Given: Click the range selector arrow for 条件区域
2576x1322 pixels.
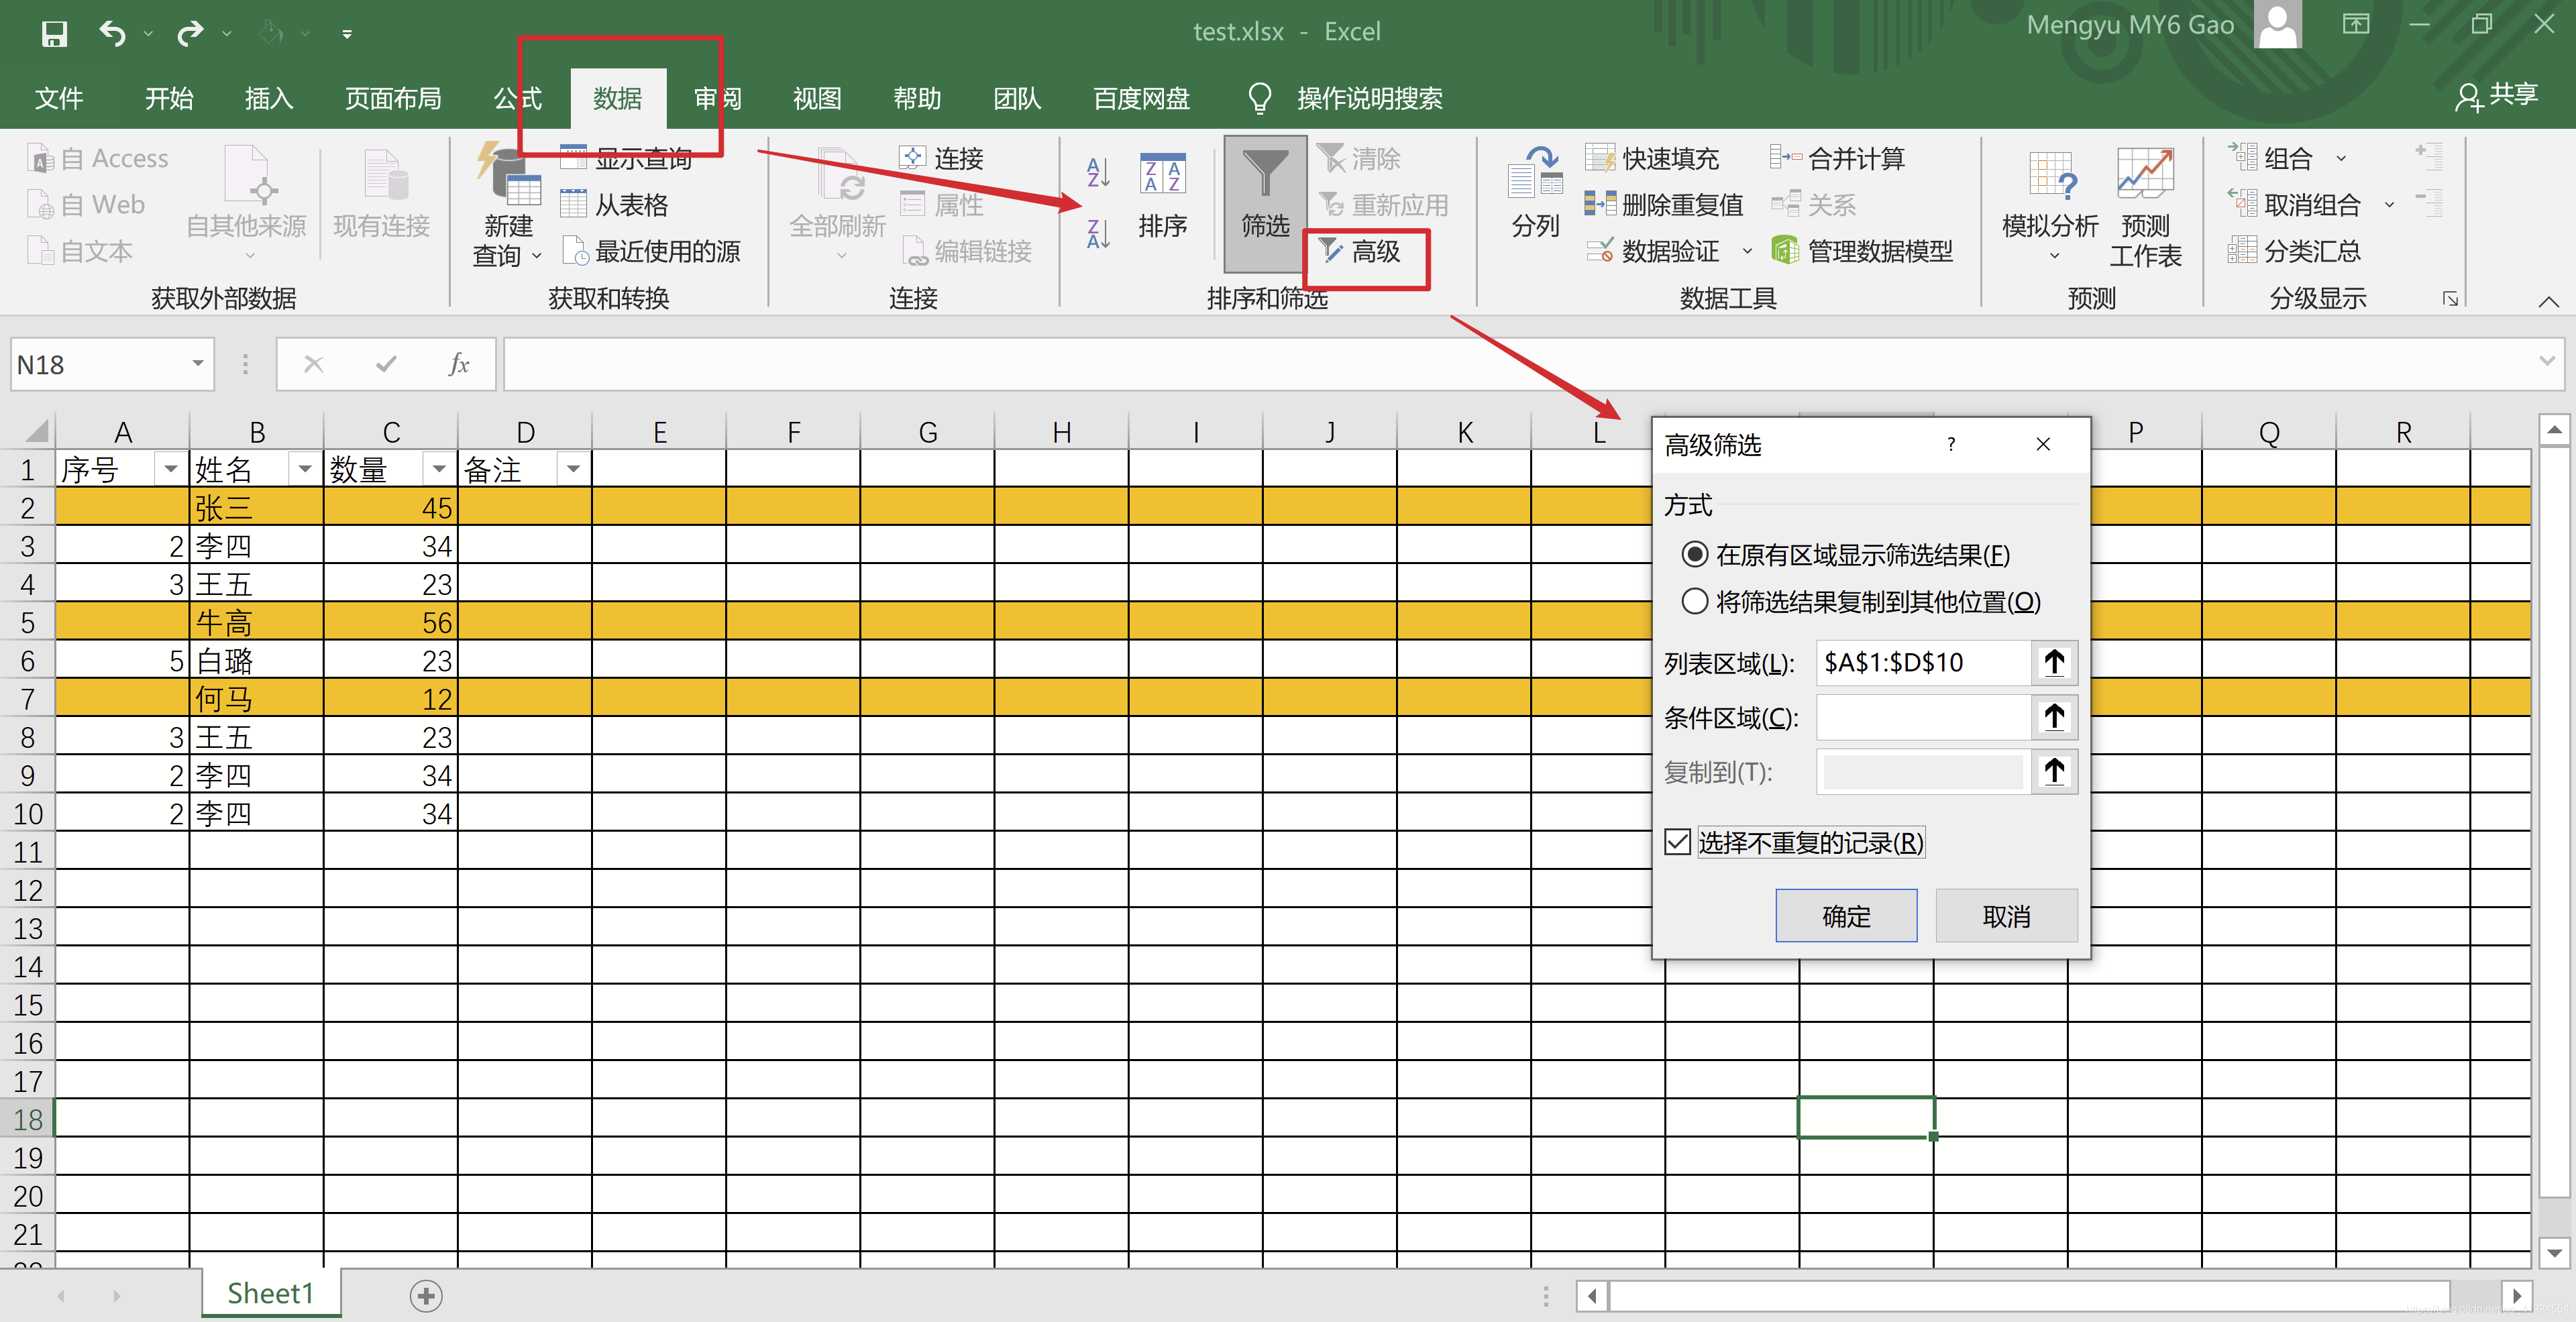Looking at the screenshot, I should click(x=2054, y=717).
